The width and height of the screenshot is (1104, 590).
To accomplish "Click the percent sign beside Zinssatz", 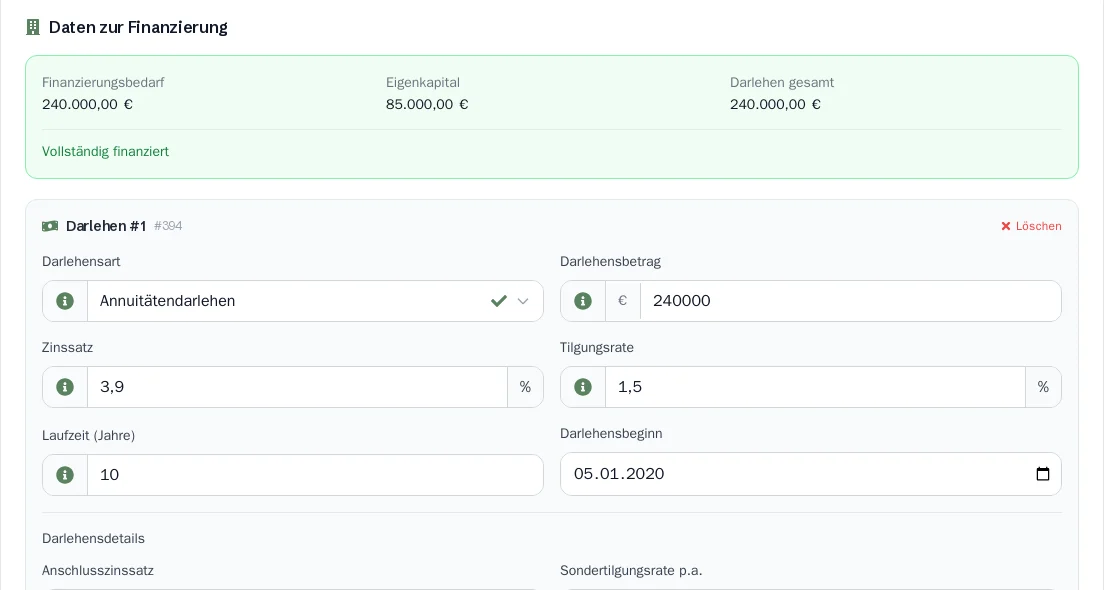I will pos(525,387).
